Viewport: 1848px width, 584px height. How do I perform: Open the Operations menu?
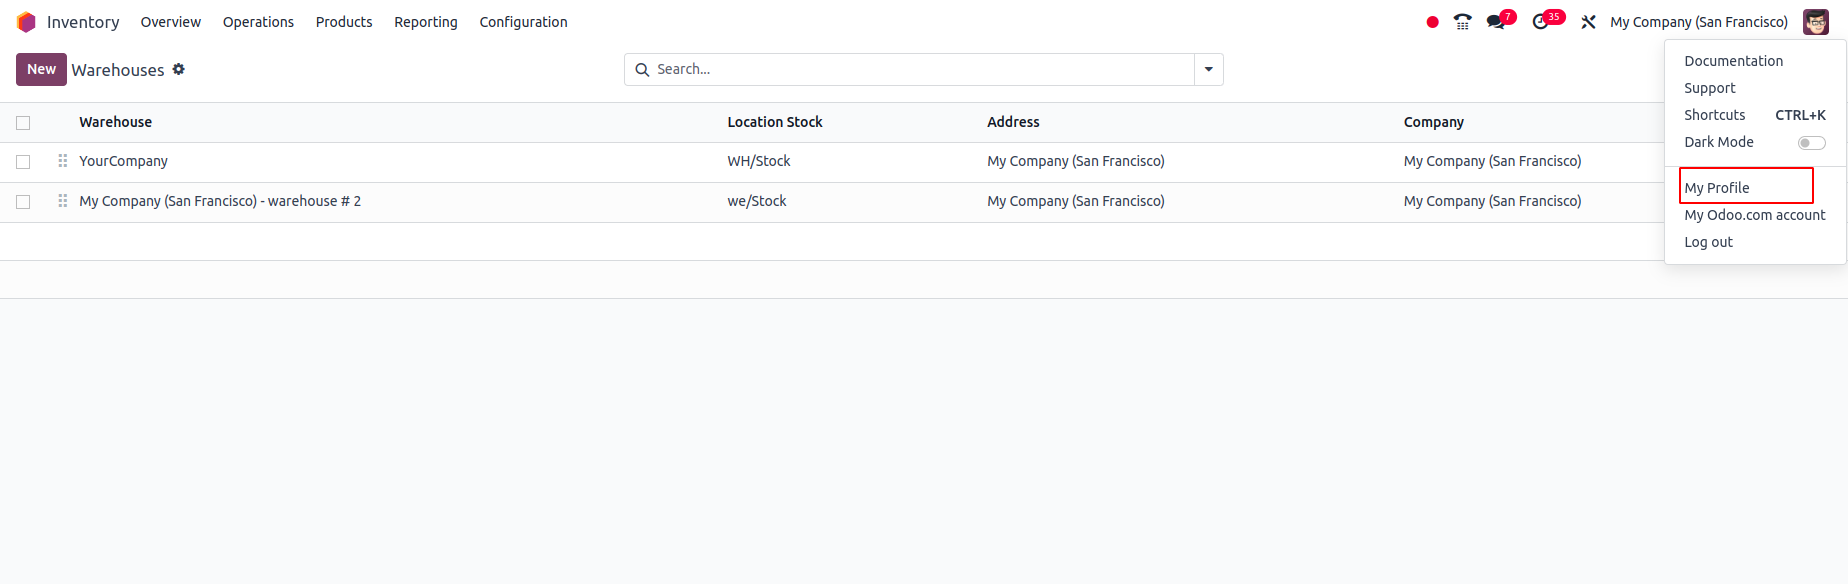pyautogui.click(x=258, y=22)
